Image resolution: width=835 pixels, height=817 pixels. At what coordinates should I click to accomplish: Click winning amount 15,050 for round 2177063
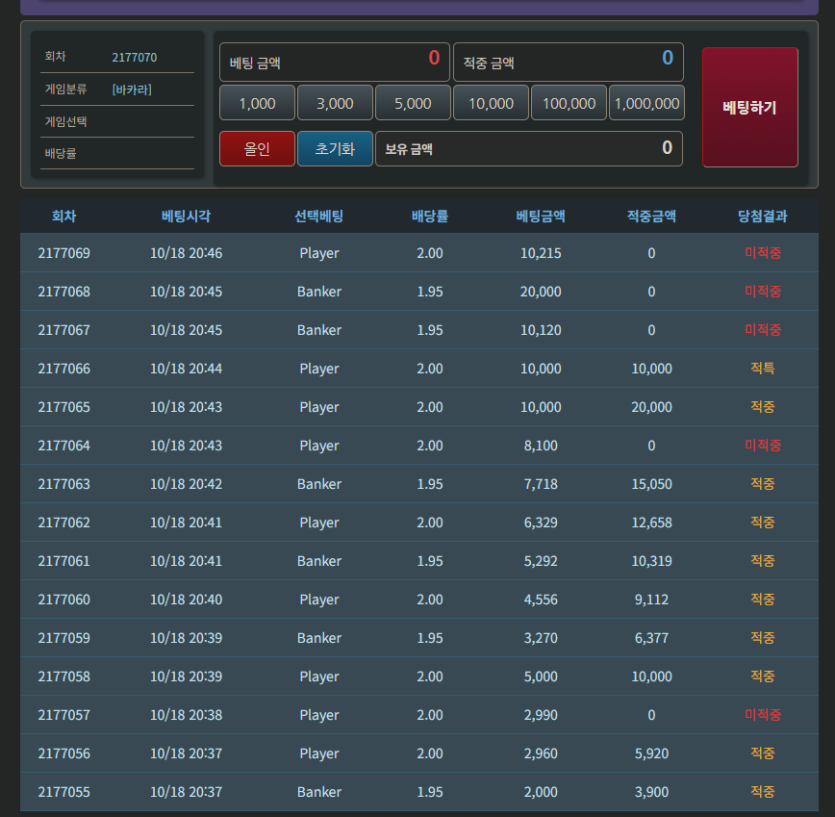(x=651, y=484)
